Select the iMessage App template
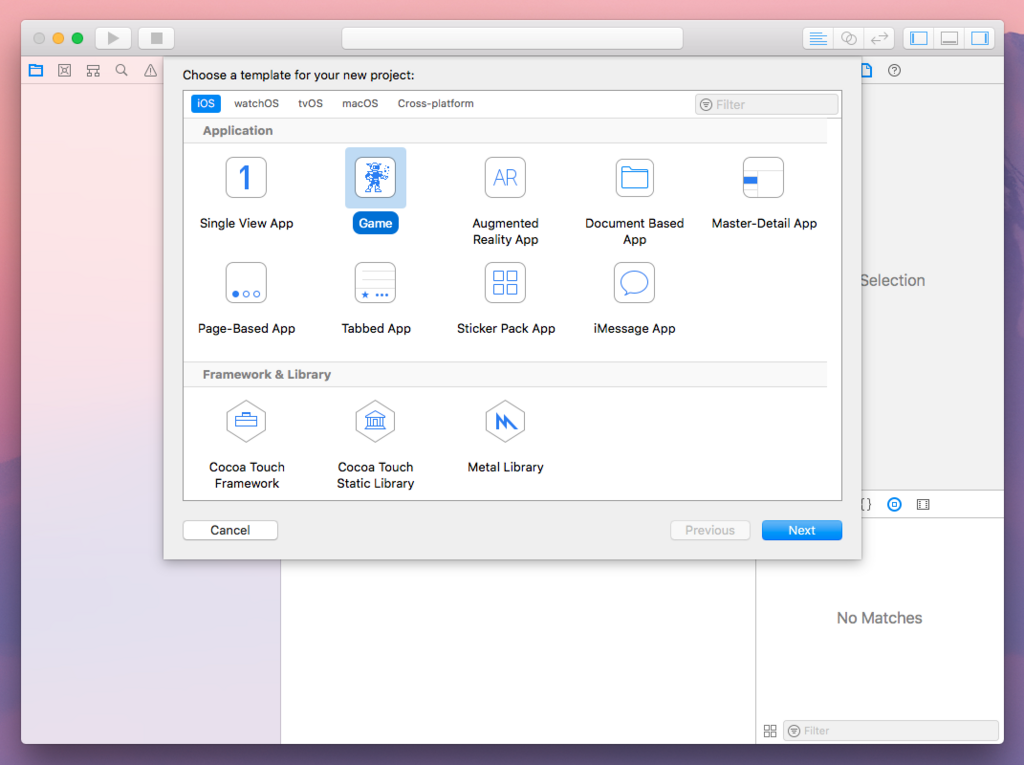Image resolution: width=1024 pixels, height=765 pixels. click(x=634, y=299)
